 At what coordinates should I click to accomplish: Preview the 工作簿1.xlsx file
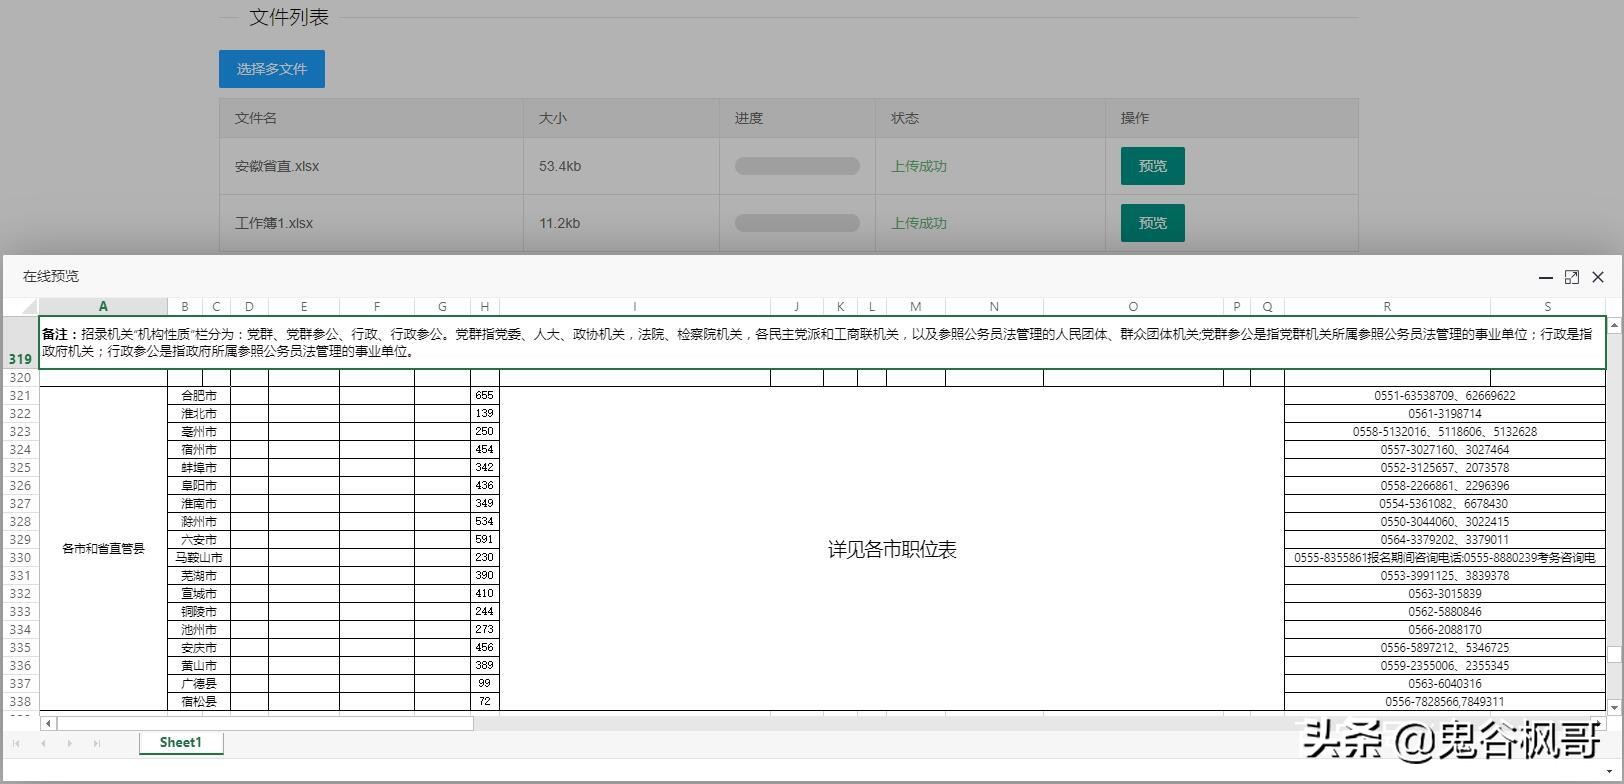[x=1152, y=223]
